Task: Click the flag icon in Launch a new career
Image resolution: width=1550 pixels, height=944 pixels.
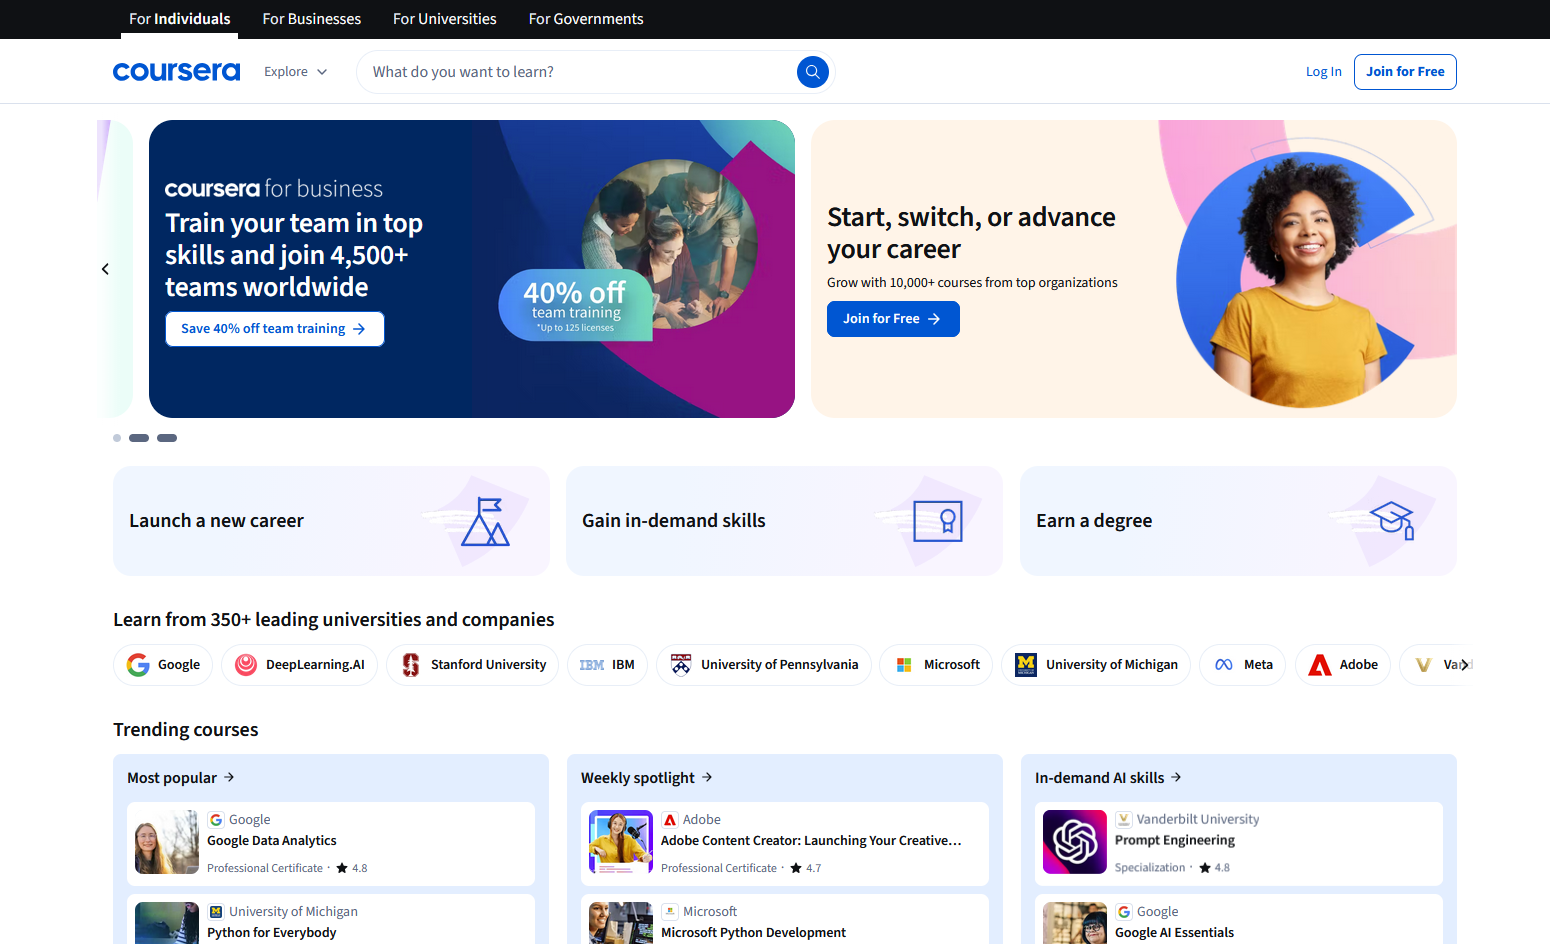Action: pos(486,521)
